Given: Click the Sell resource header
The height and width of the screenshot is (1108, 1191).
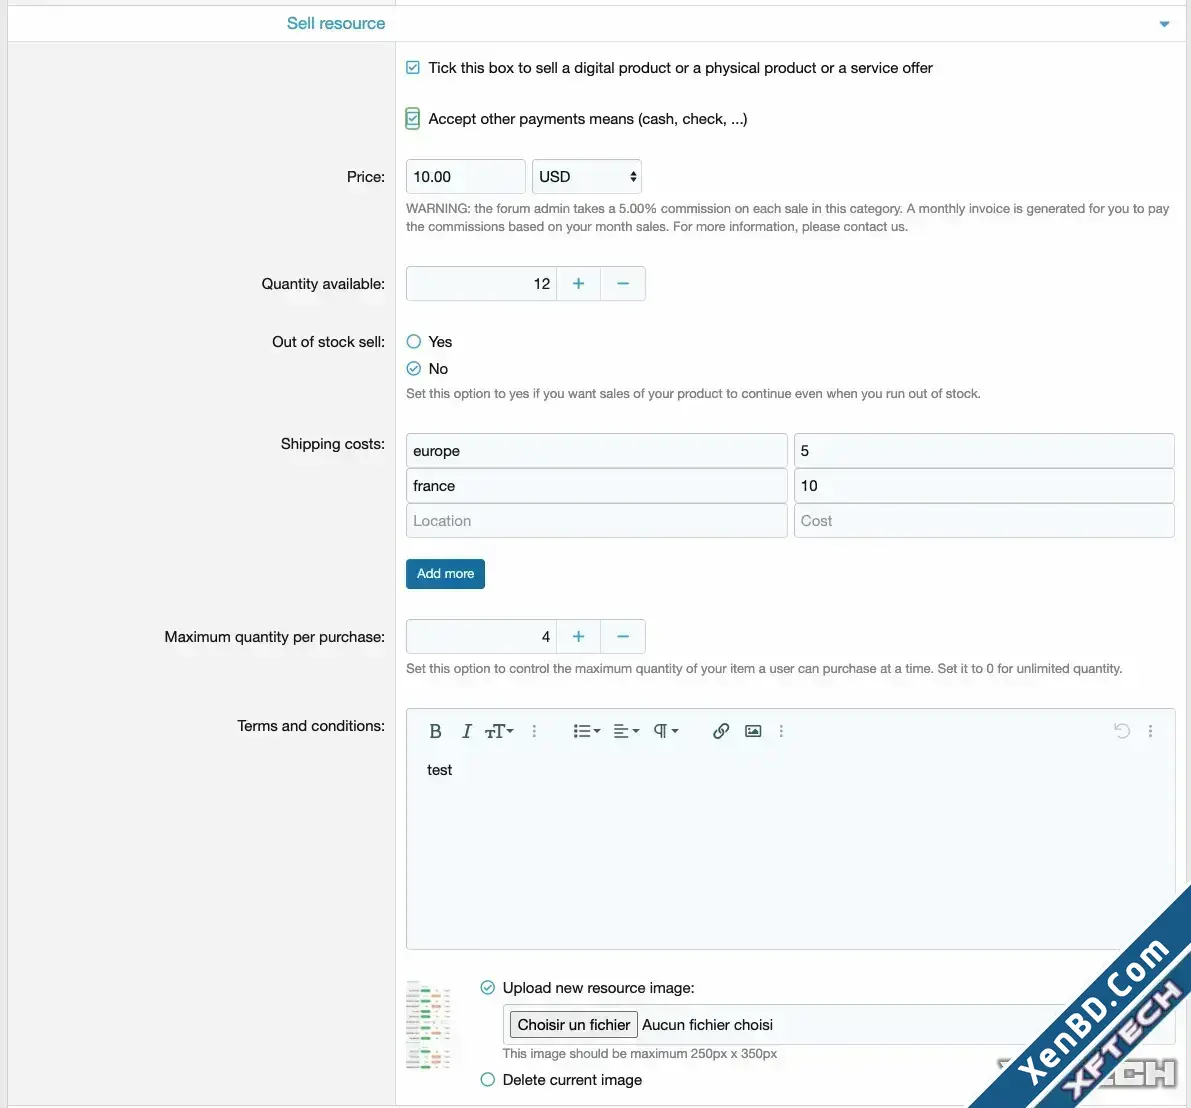Looking at the screenshot, I should (x=336, y=24).
